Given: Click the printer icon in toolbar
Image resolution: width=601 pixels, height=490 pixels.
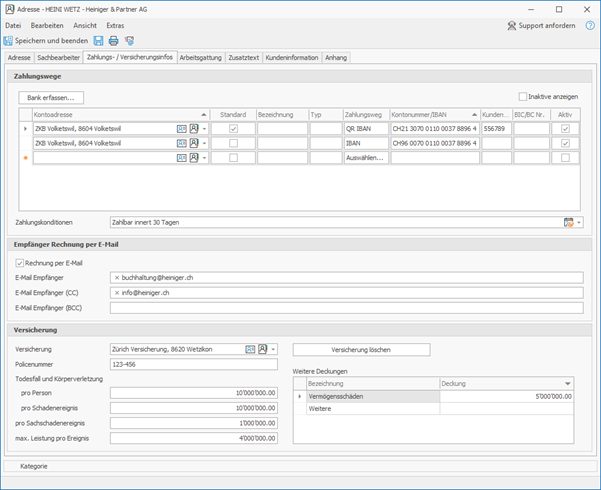Looking at the screenshot, I should [113, 41].
